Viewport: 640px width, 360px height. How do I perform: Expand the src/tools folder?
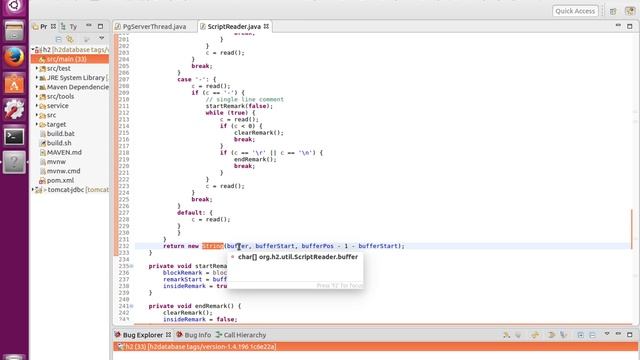(x=37, y=96)
